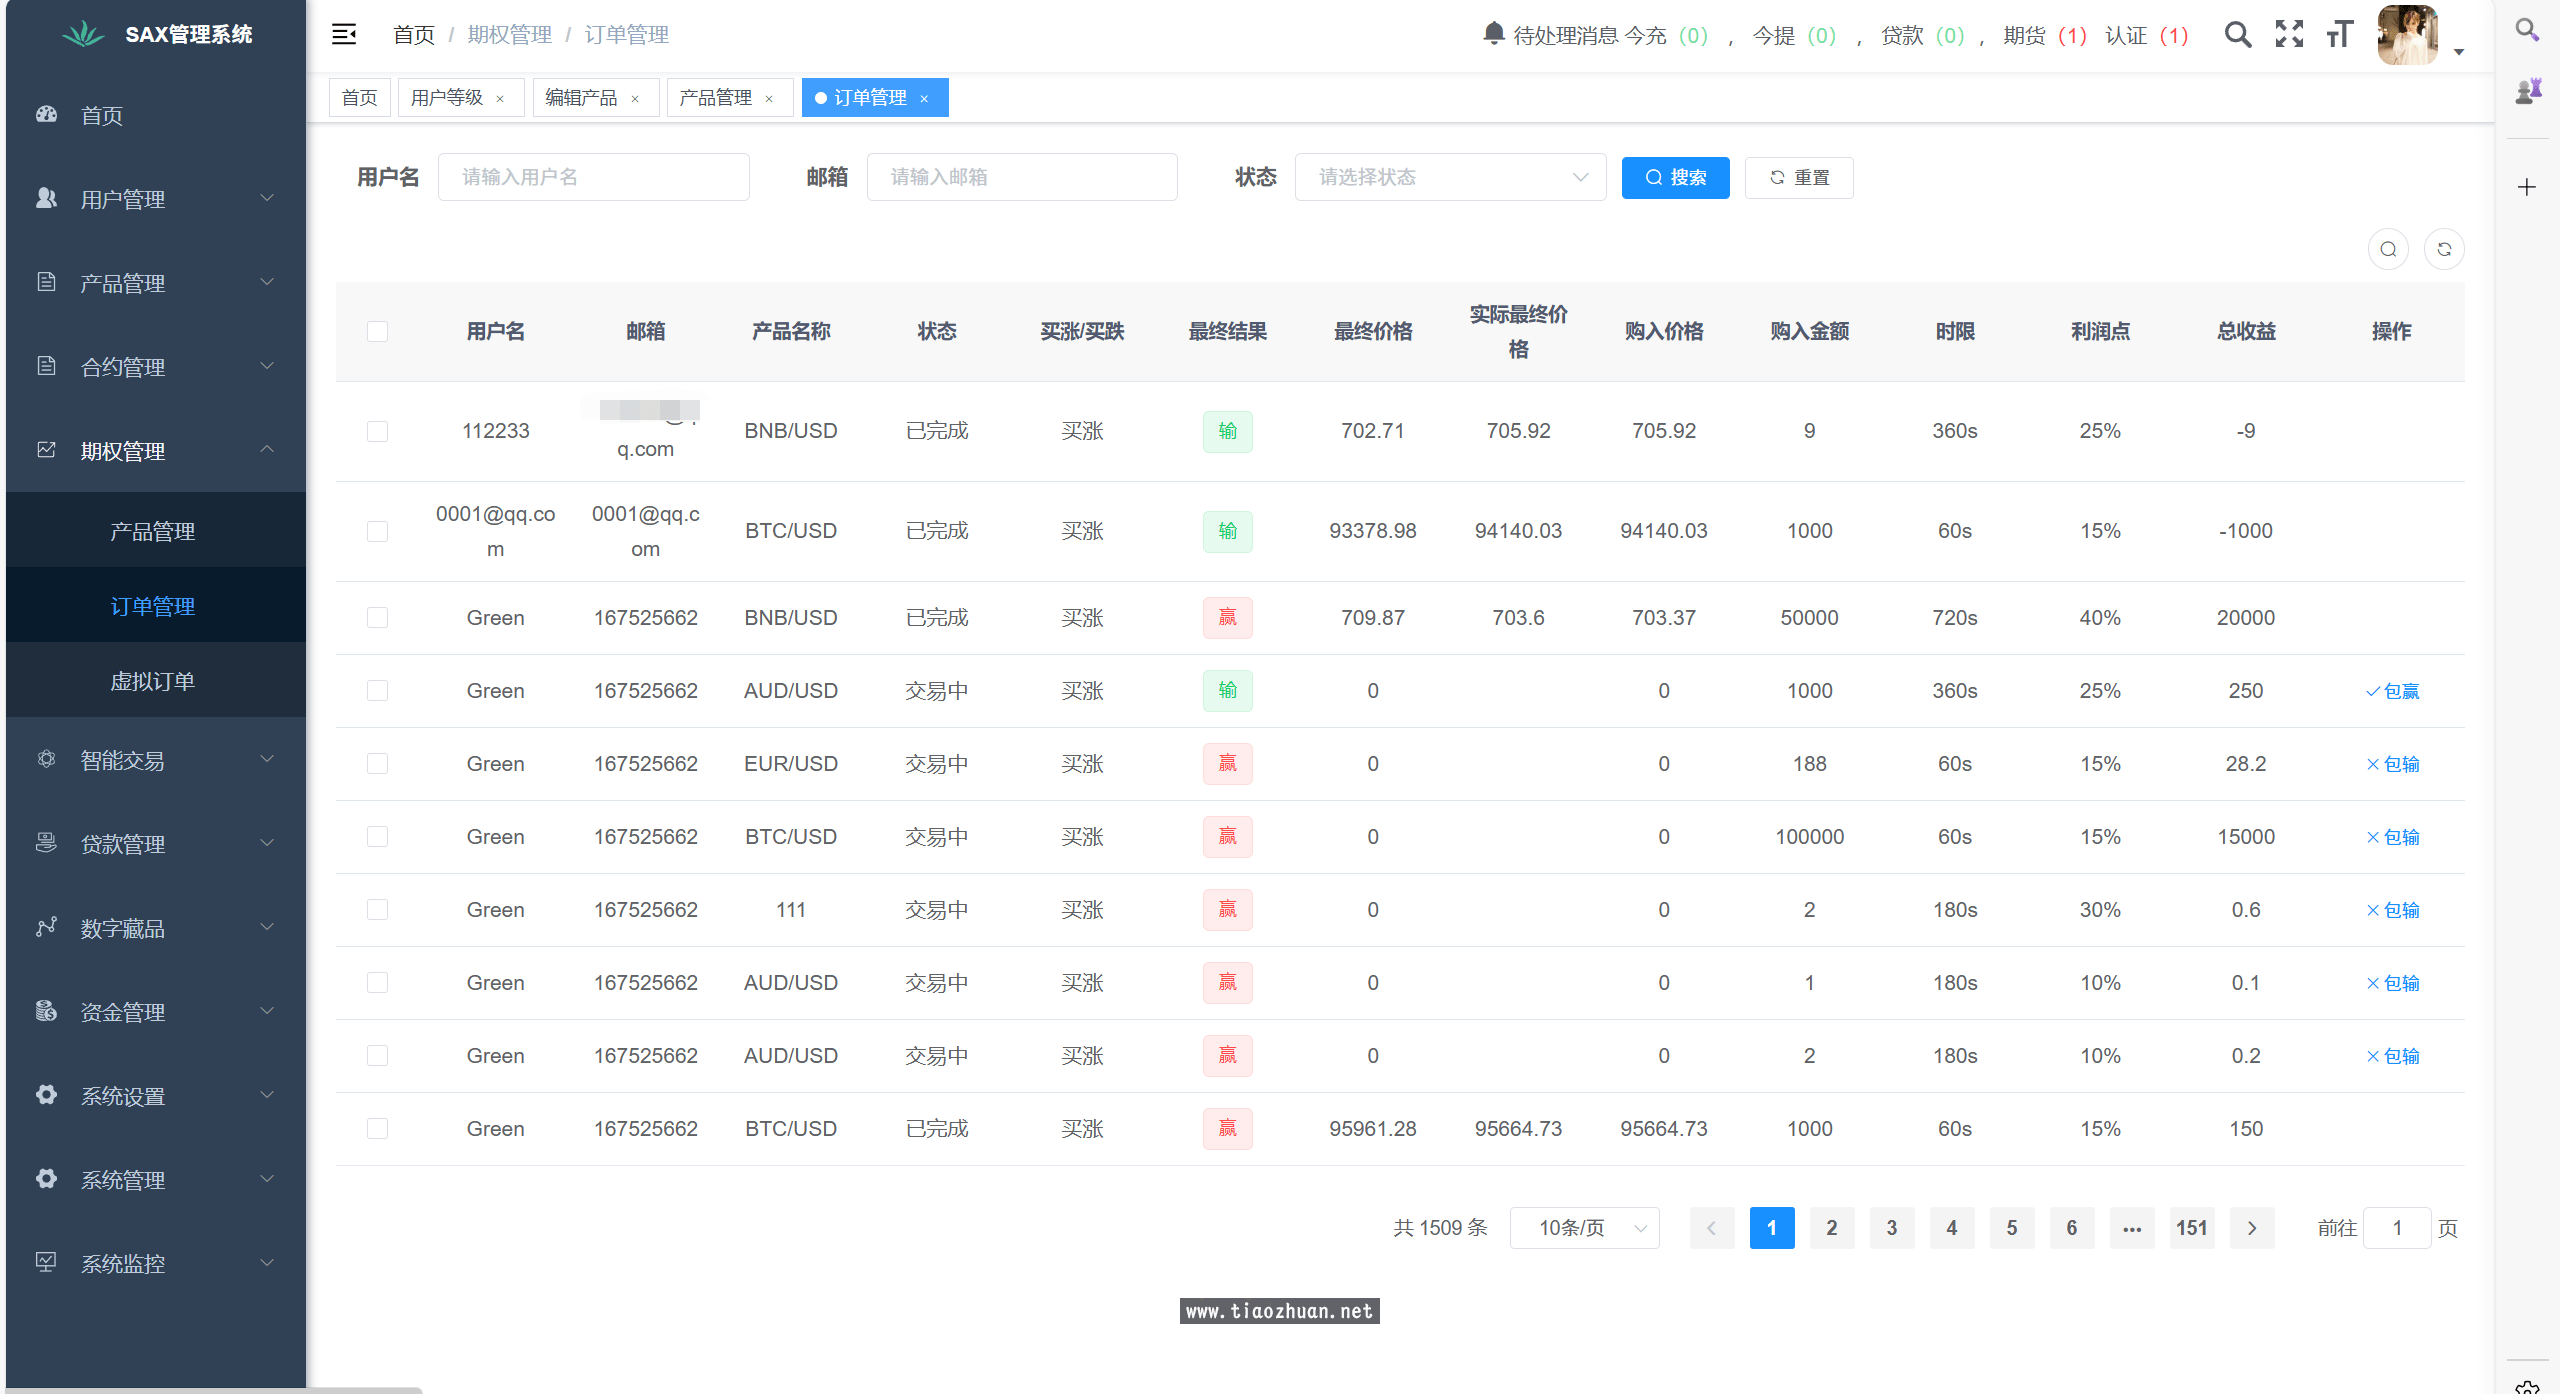Click the font size adjustment icon
The width and height of the screenshot is (2560, 1394).
pos(2340,35)
